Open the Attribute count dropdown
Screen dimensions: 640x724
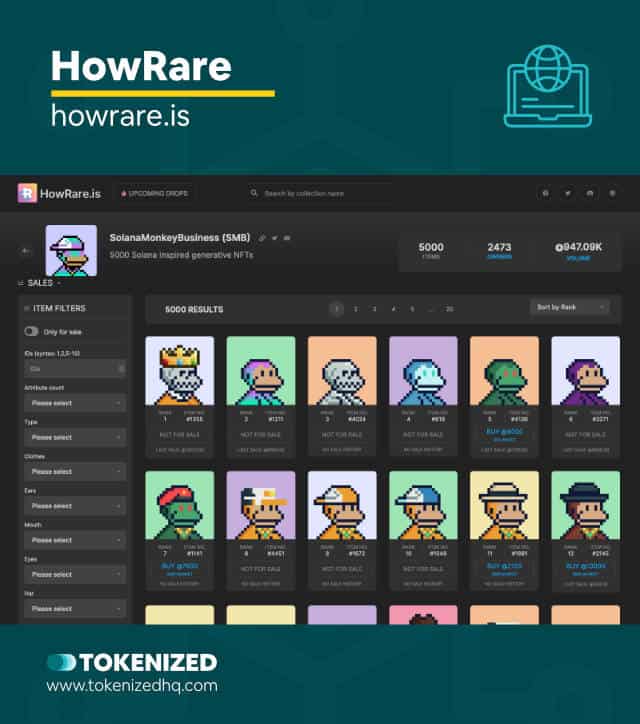75,403
